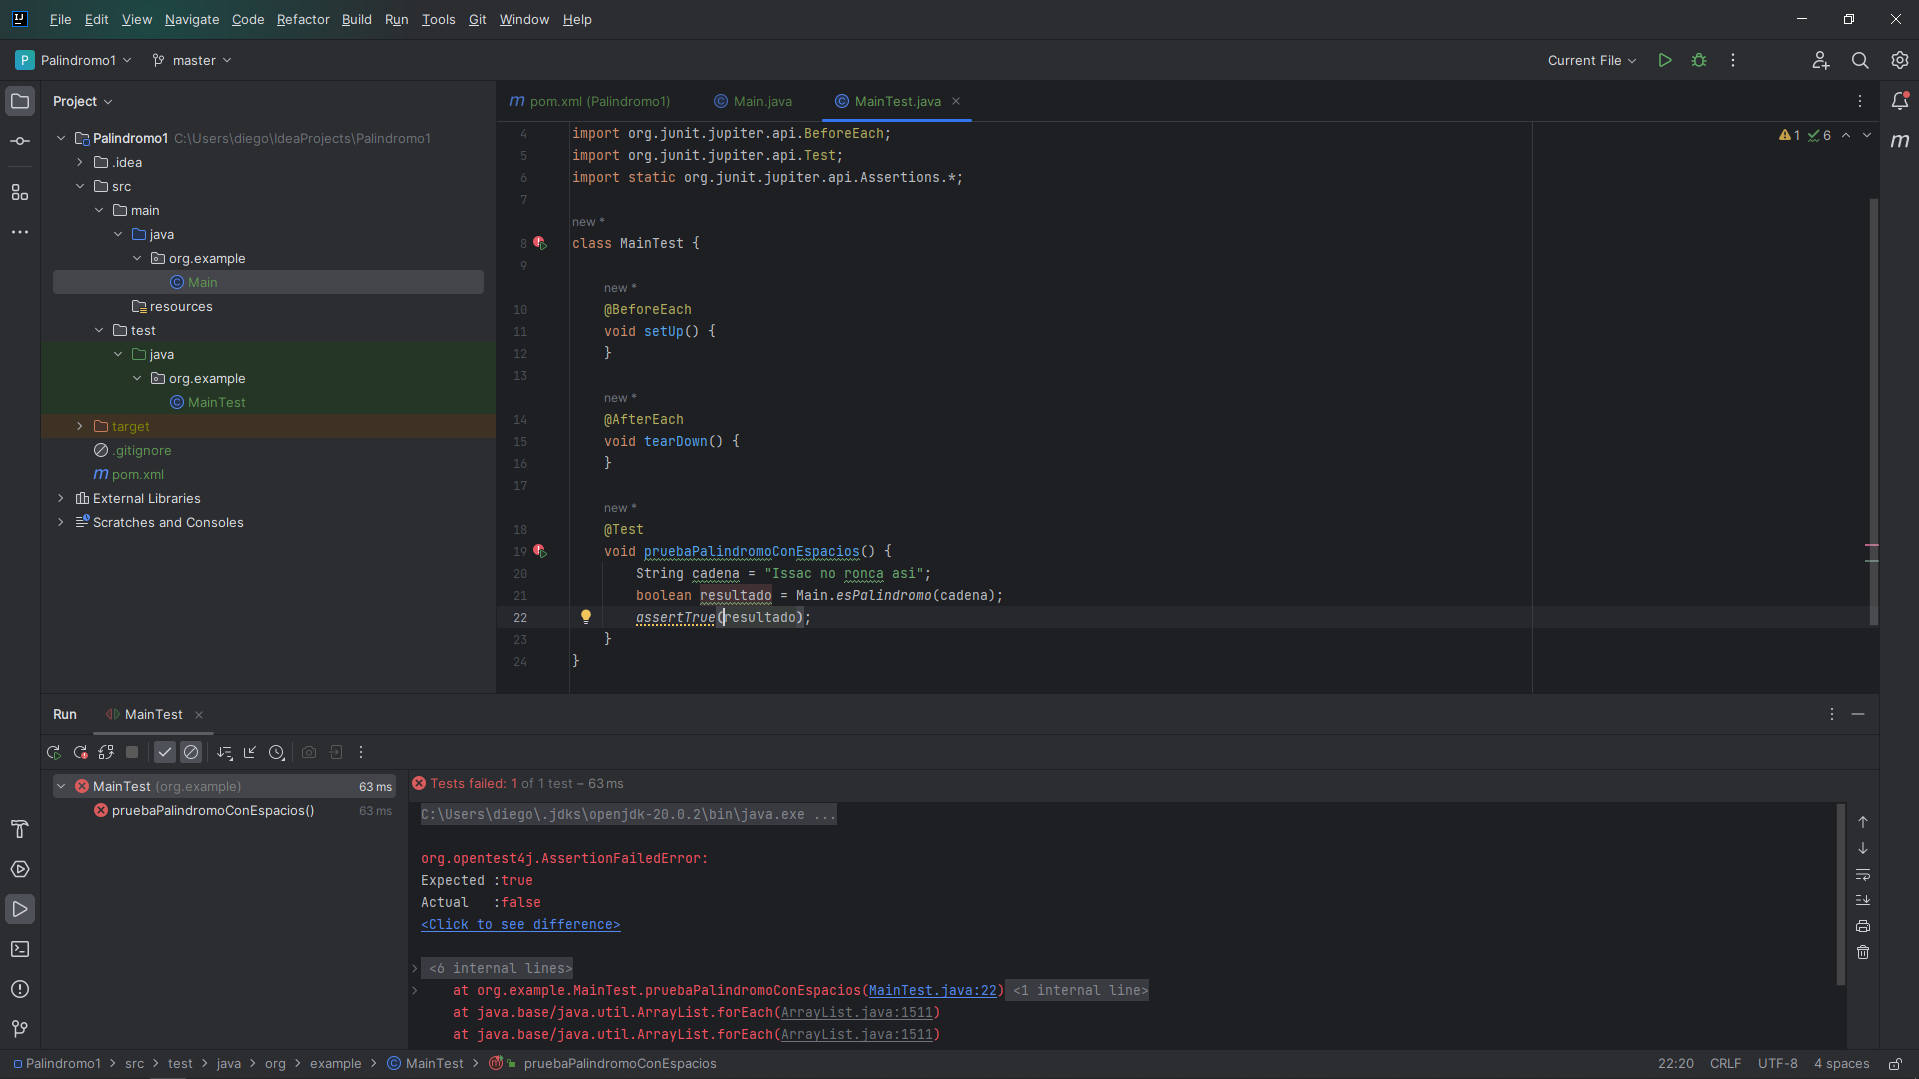Switch to the Main.java tab

click(762, 101)
